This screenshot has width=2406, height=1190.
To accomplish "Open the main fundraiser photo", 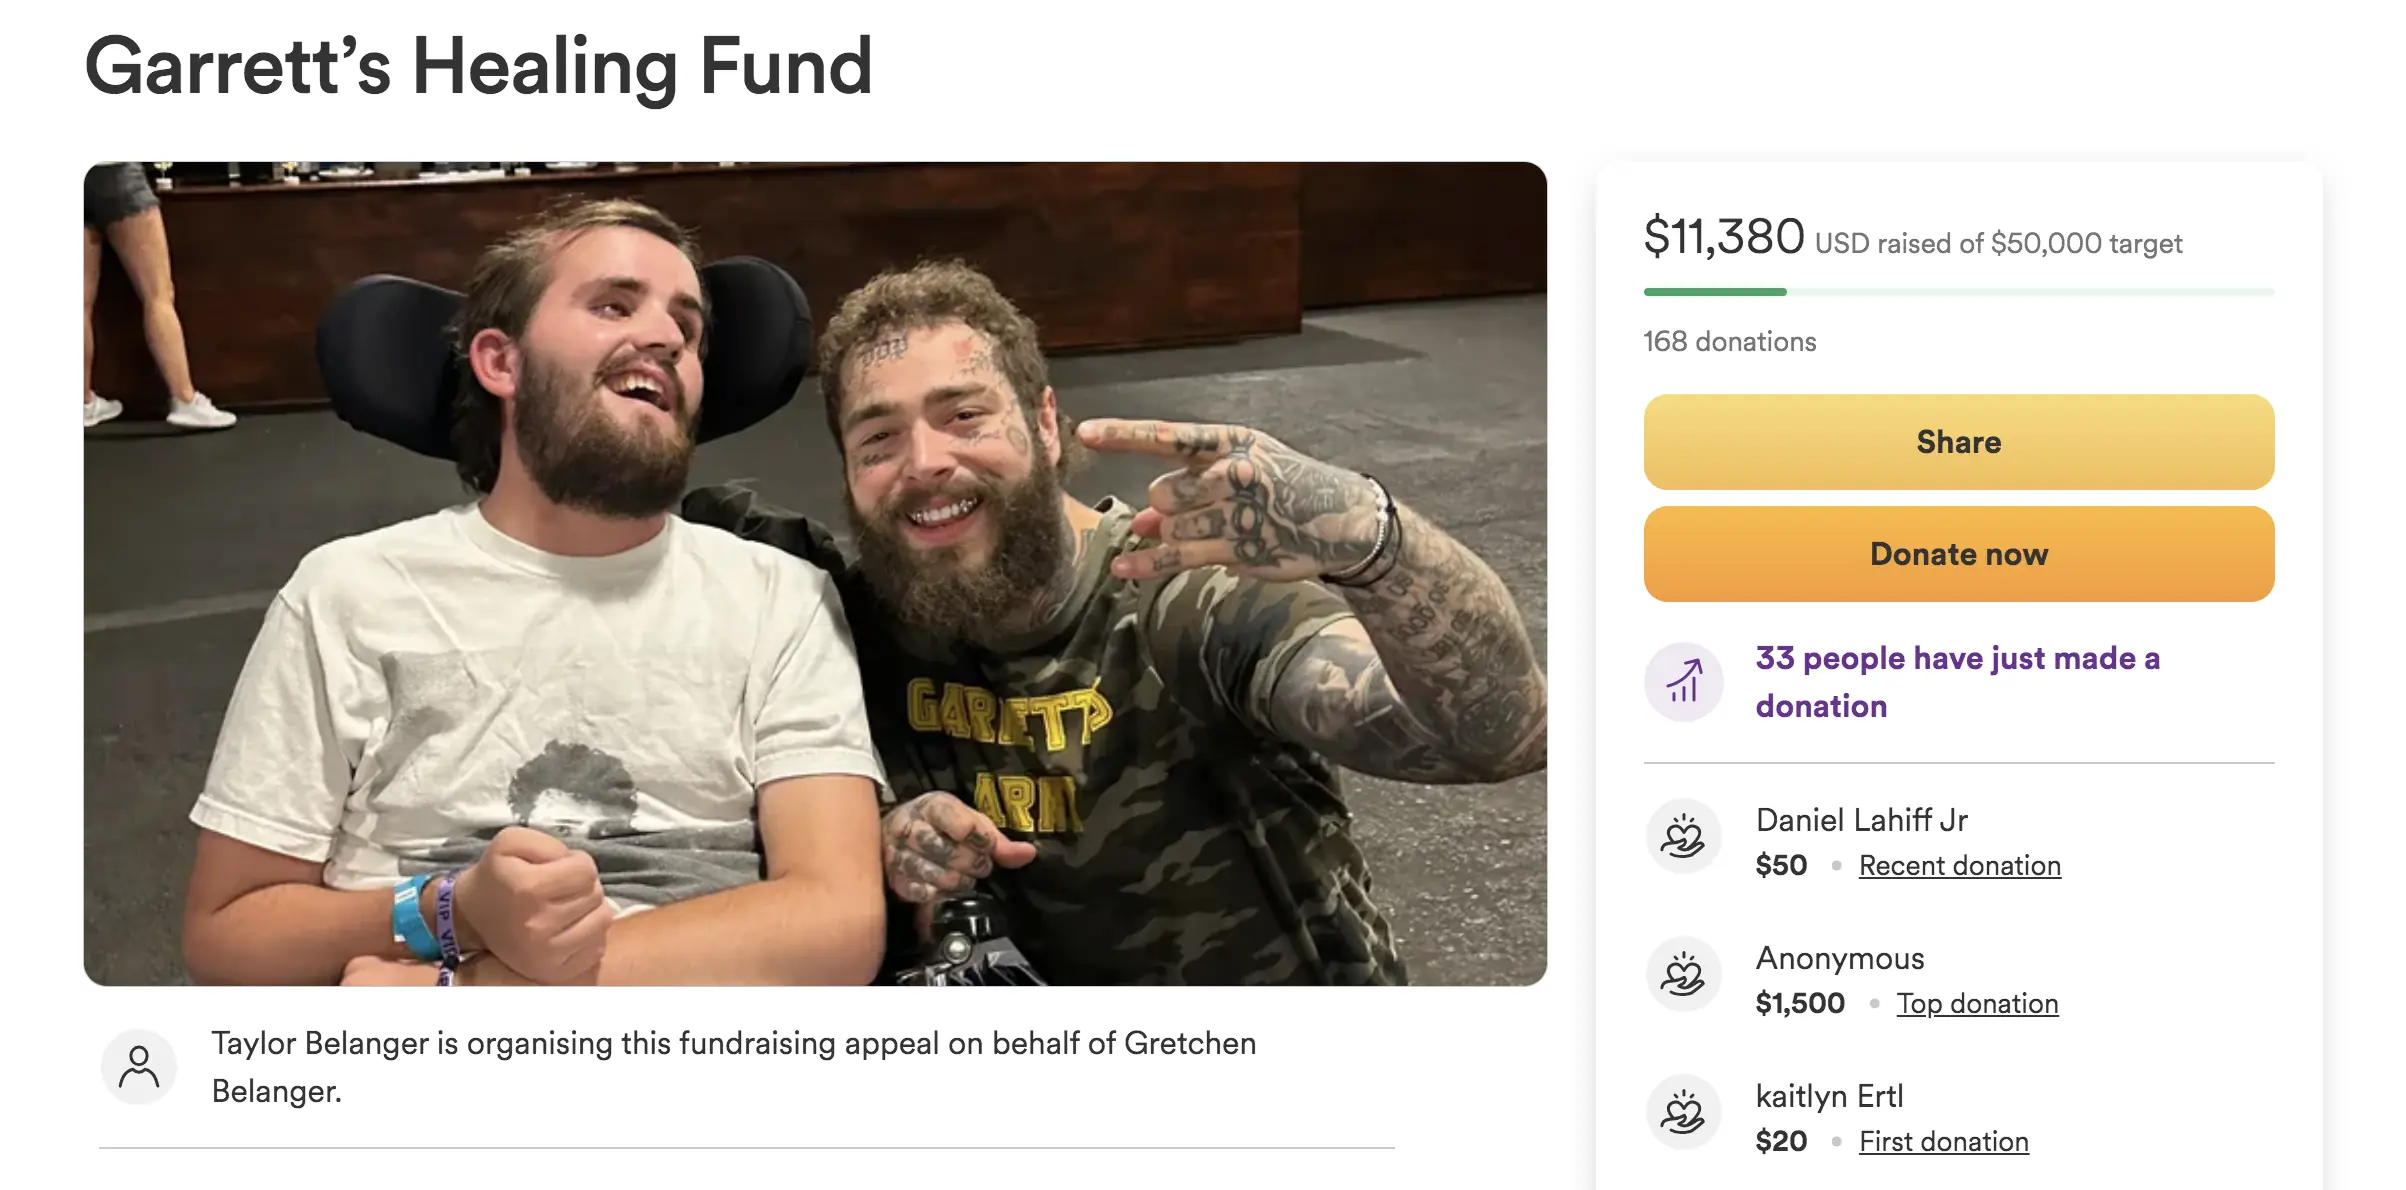I will tap(815, 573).
